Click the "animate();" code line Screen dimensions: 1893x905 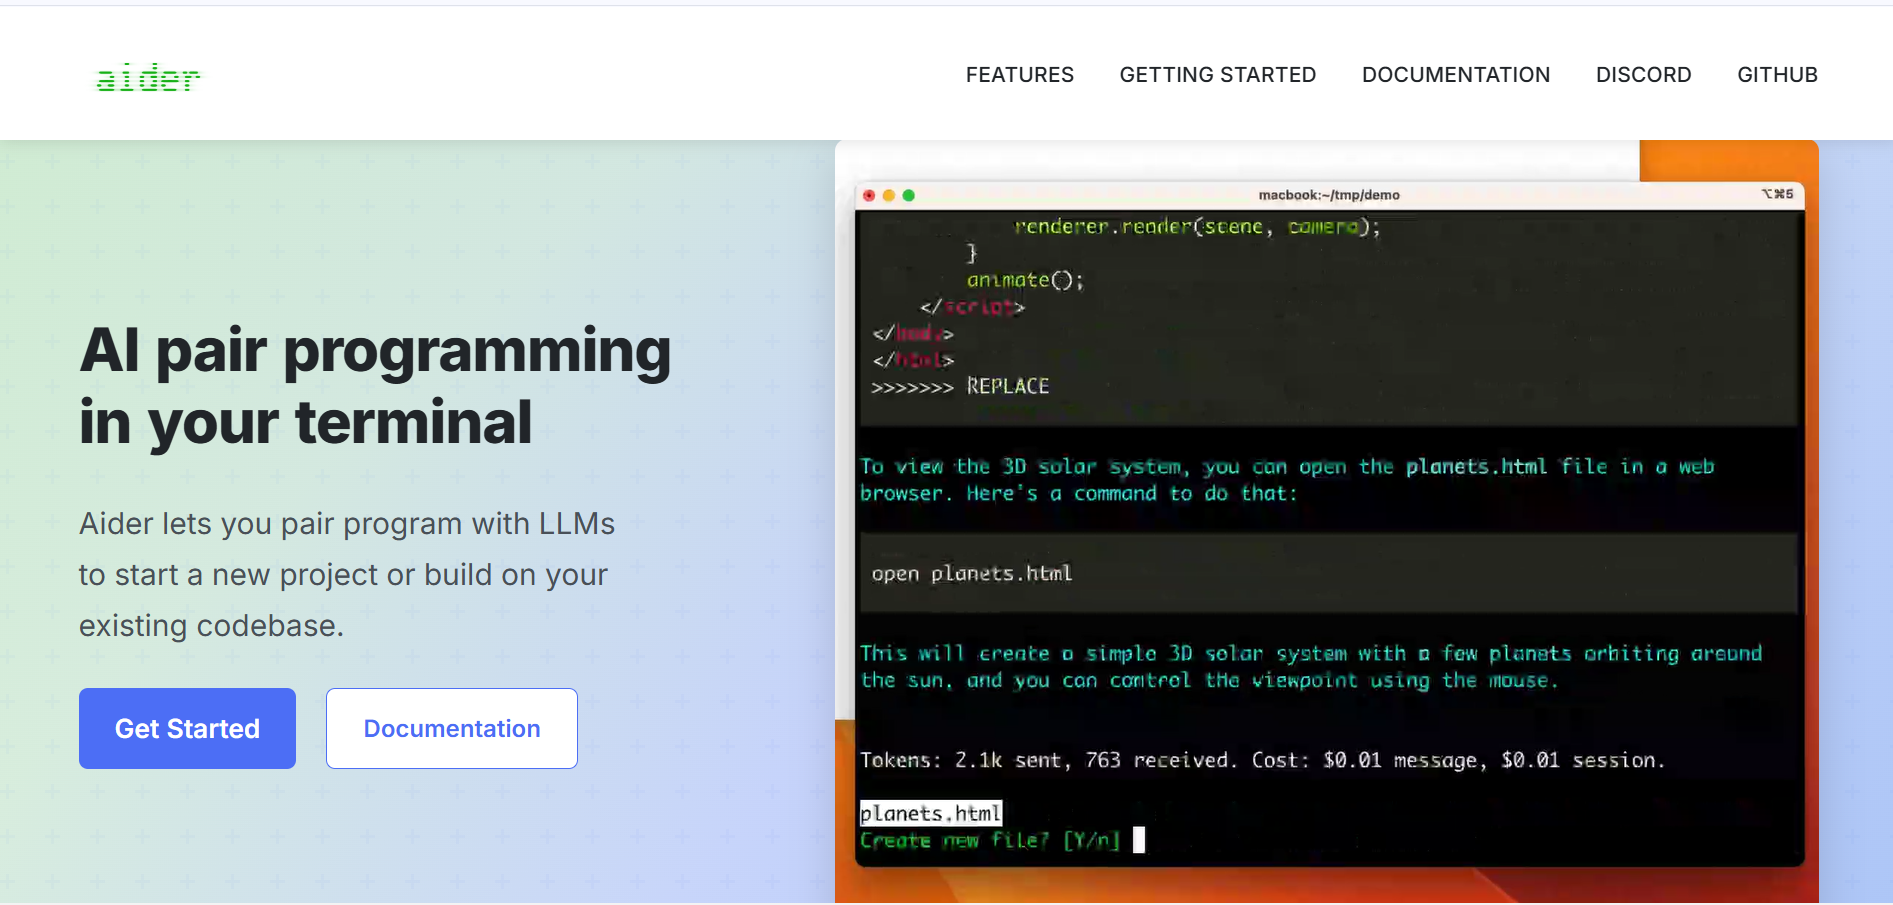coord(1025,280)
